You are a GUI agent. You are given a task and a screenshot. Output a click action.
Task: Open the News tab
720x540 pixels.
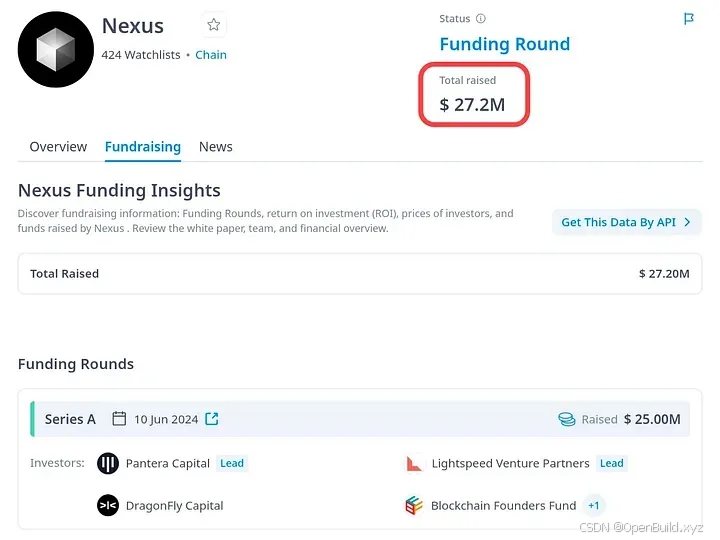point(216,147)
